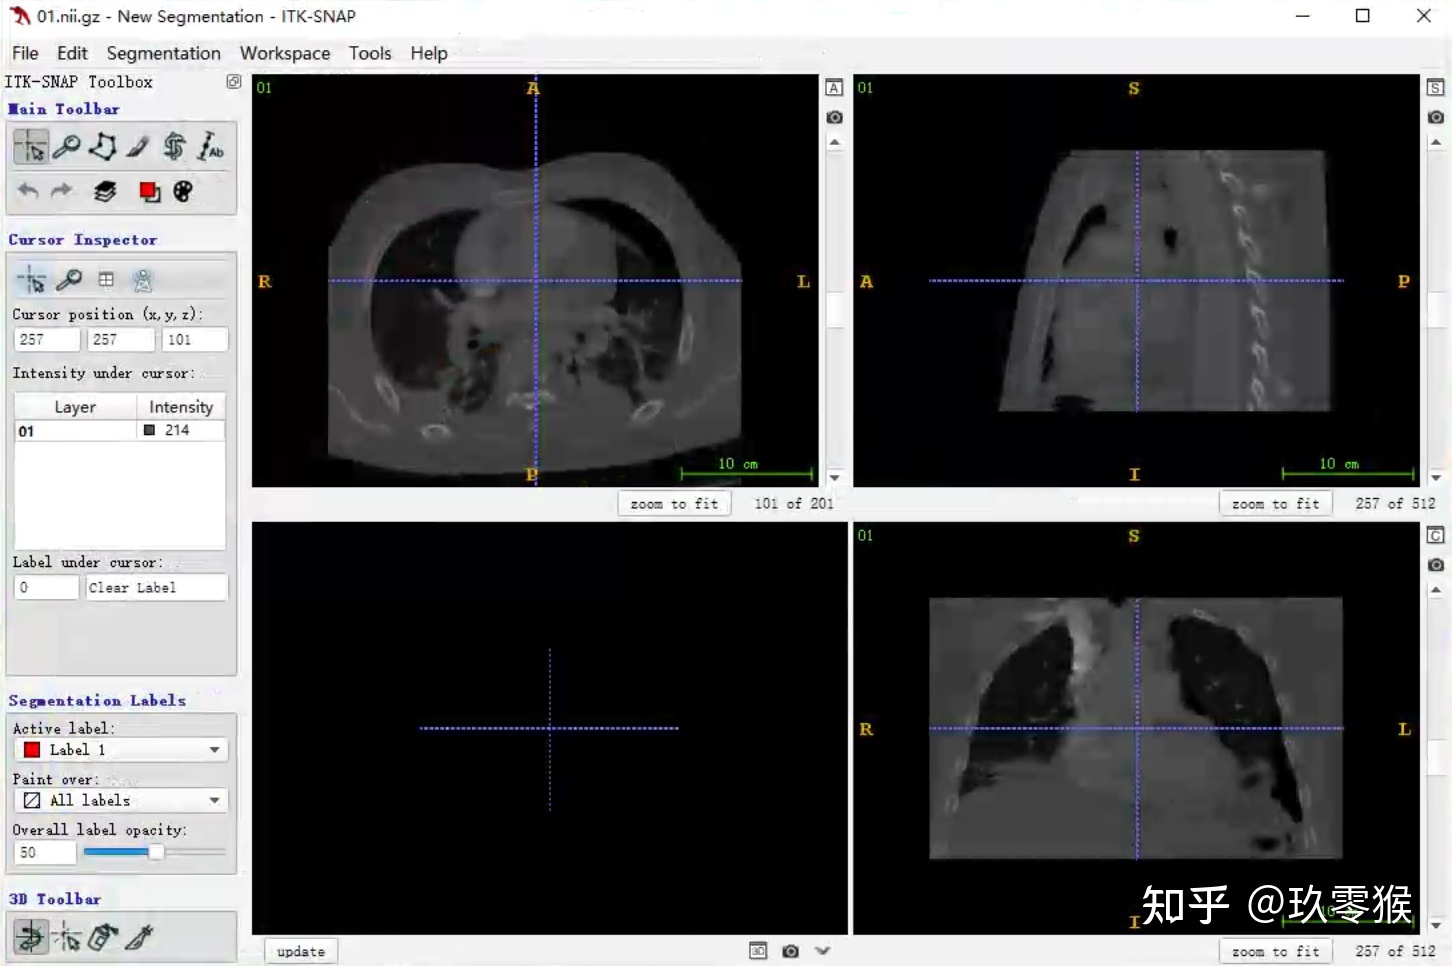Activate the 3D scalpel tool

(140, 937)
